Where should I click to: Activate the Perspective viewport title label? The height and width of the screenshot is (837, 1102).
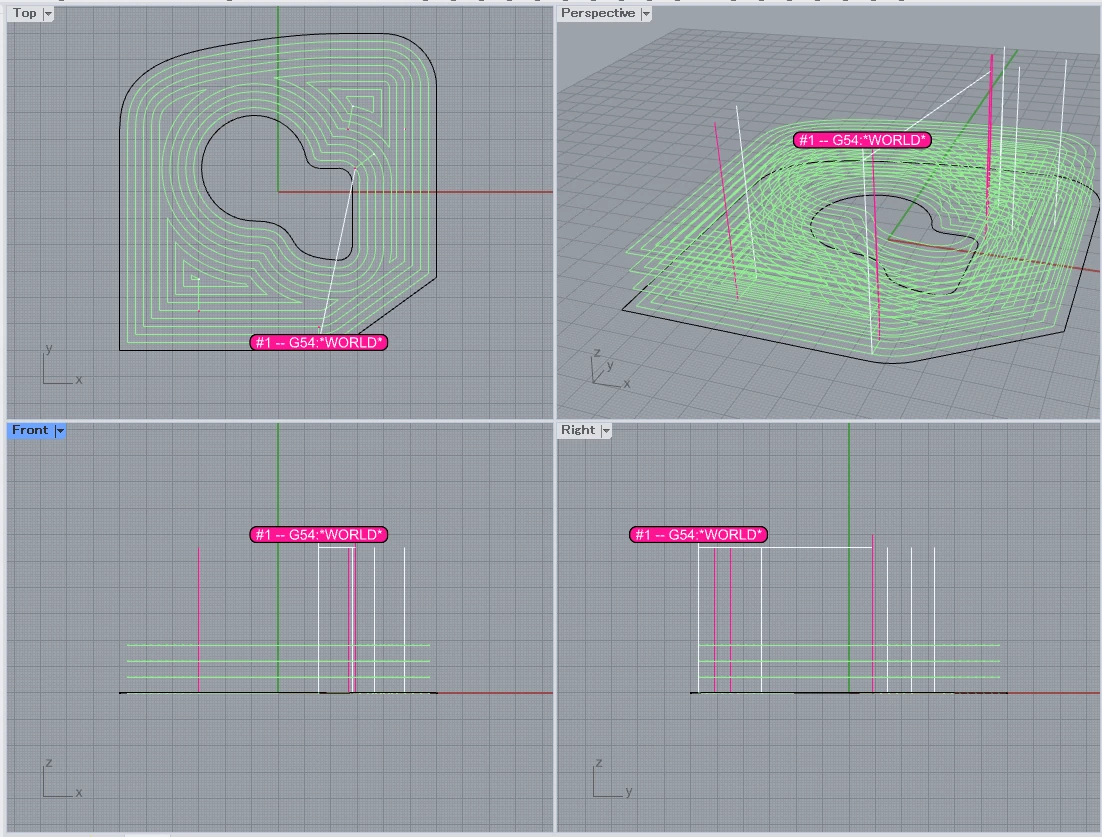coord(597,13)
